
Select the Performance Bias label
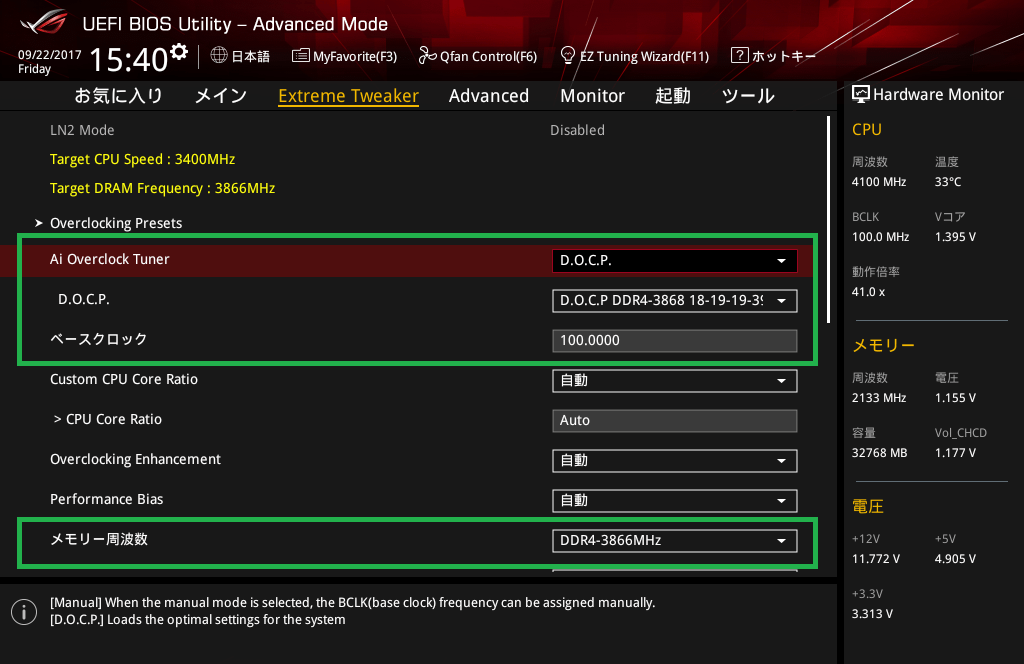(x=106, y=499)
